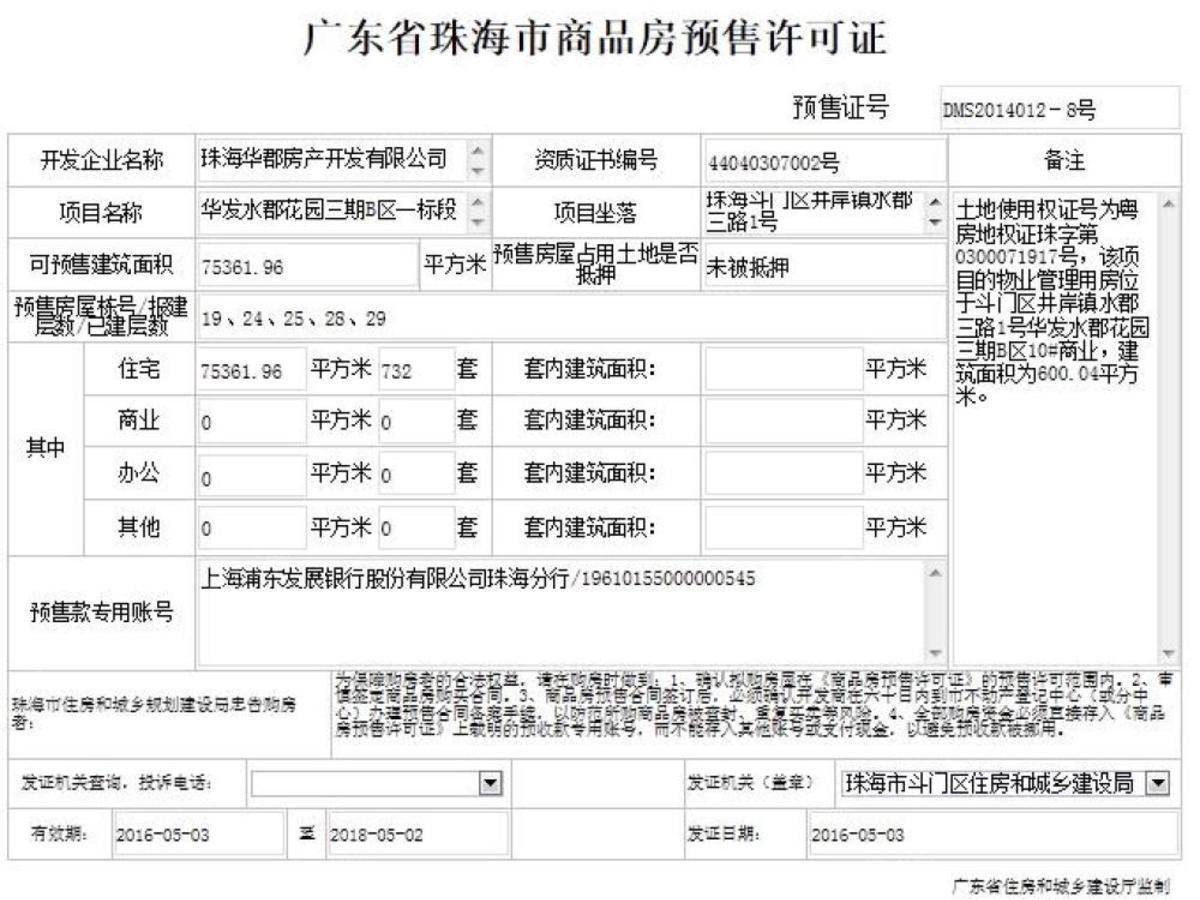Click the 办公 unit count (套) field
This screenshot has height=900, width=1200.
tap(416, 475)
